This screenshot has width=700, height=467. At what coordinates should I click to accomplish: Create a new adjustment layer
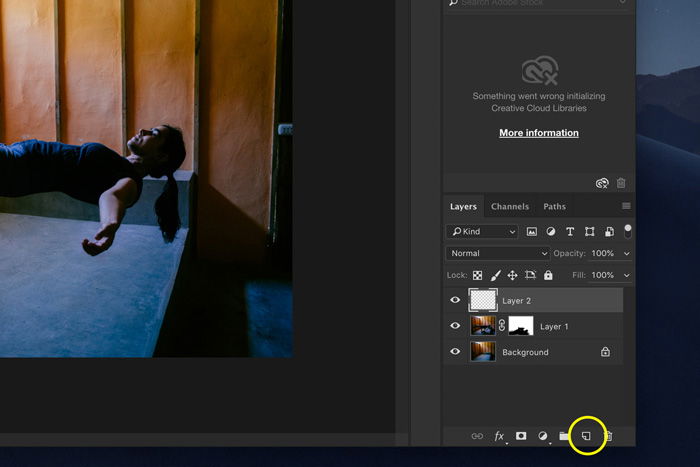click(543, 437)
